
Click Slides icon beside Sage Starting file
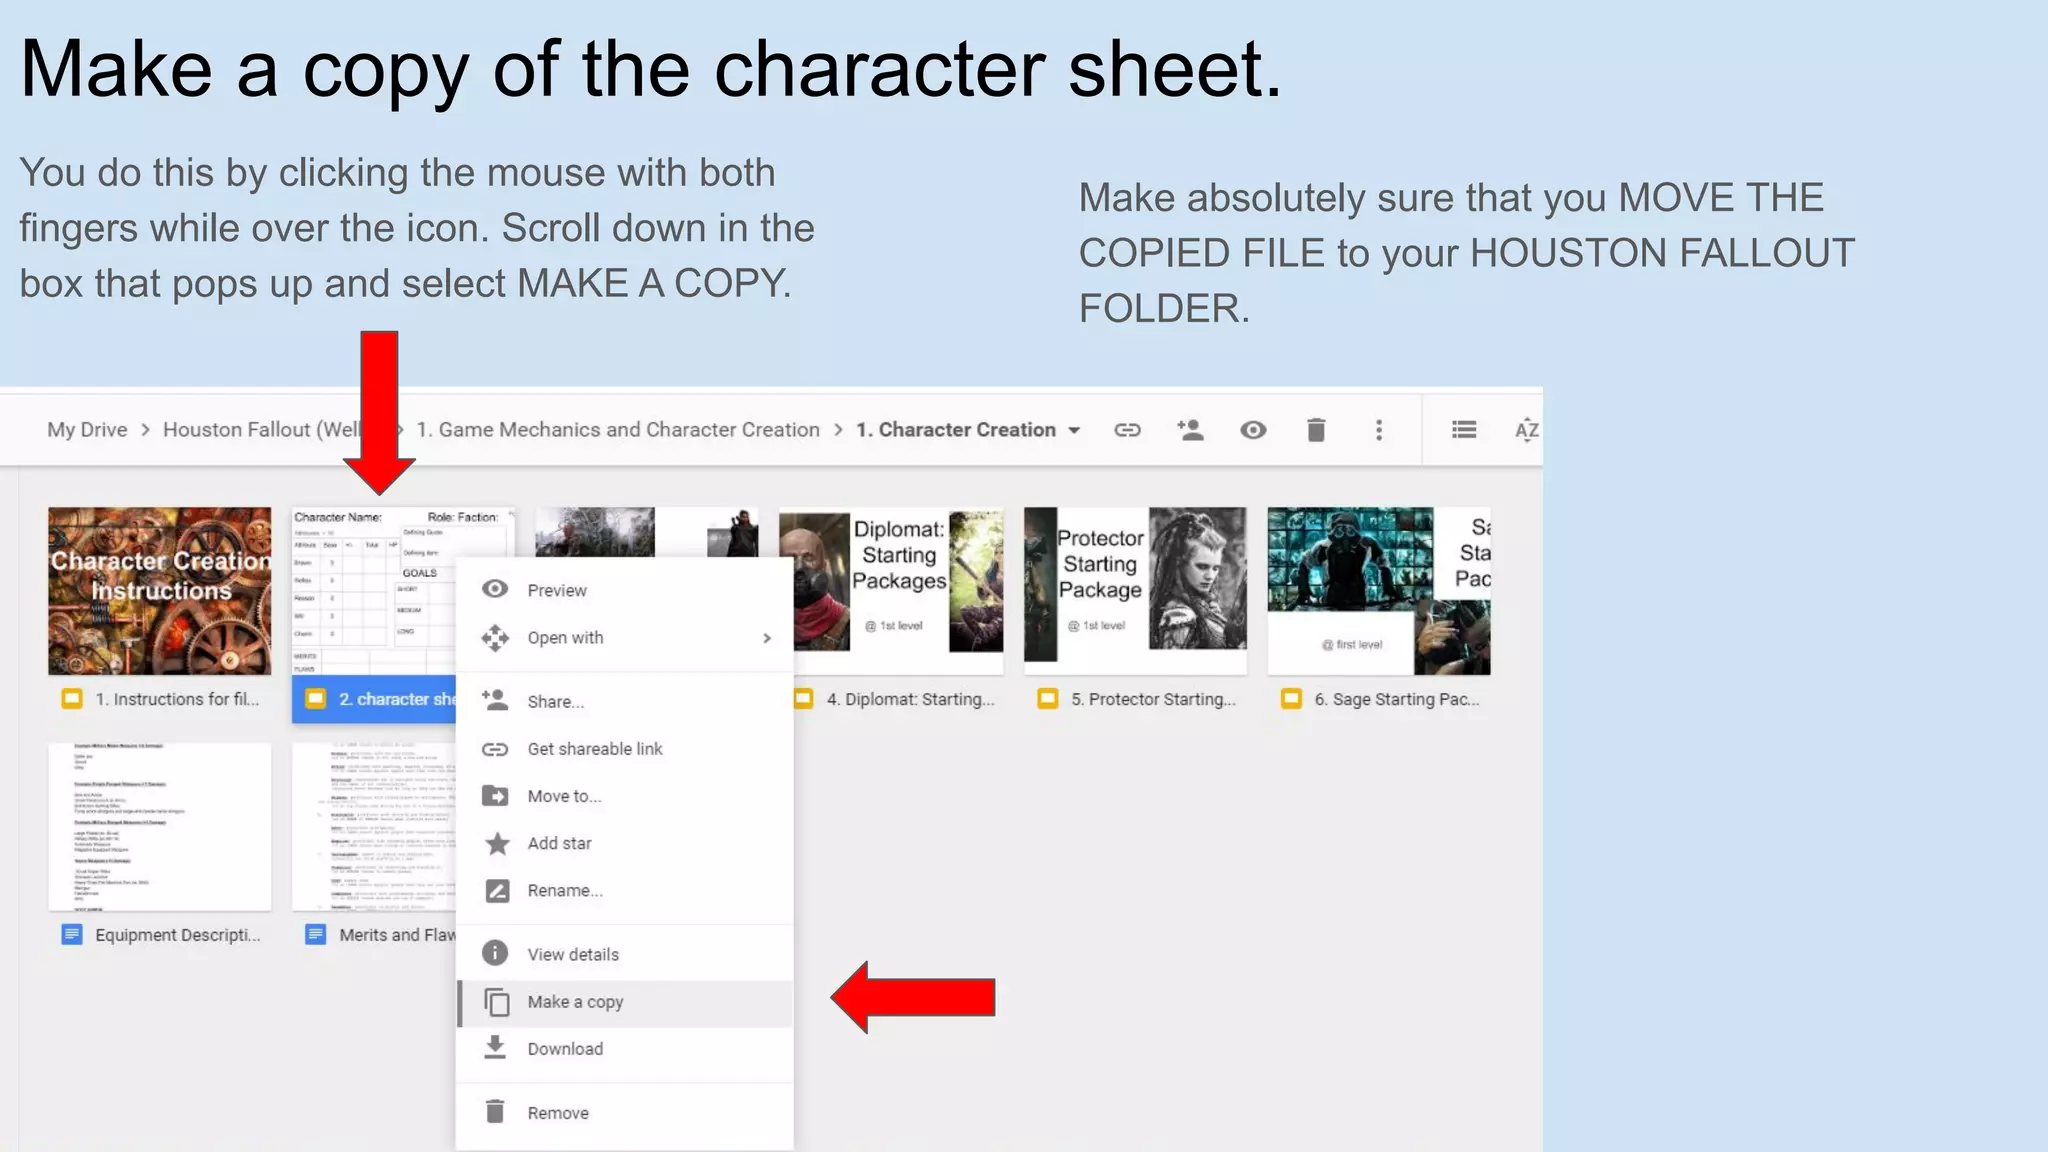pyautogui.click(x=1291, y=699)
